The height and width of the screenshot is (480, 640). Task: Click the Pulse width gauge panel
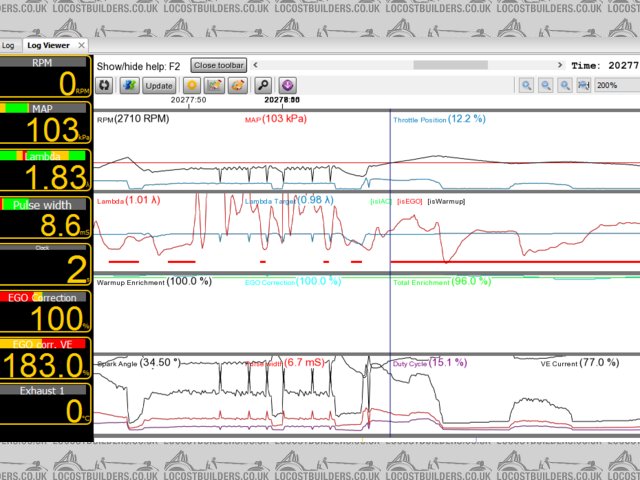pyautogui.click(x=46, y=218)
